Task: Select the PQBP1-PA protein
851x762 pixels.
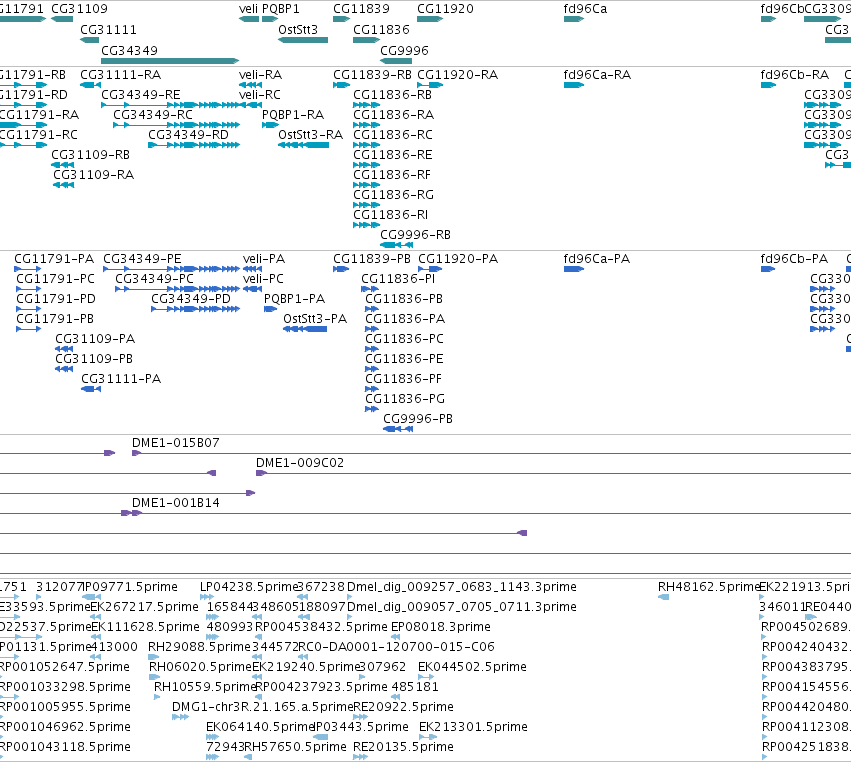Action: [295, 299]
